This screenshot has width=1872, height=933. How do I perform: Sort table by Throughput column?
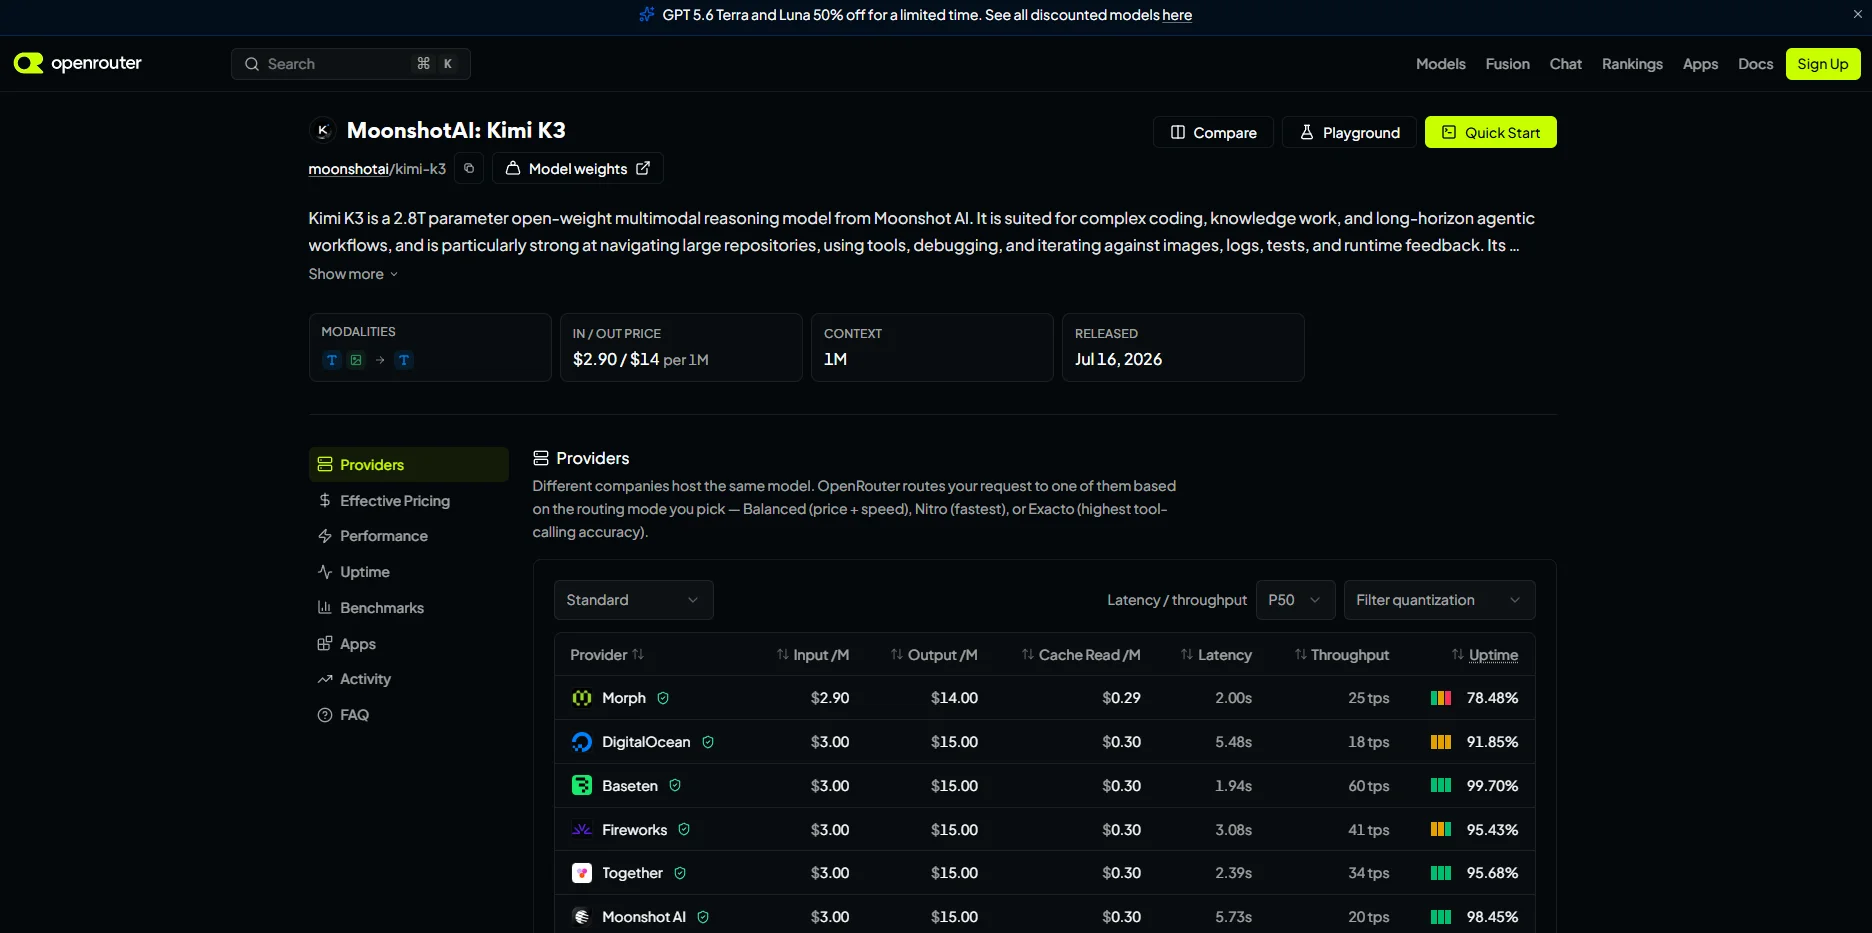click(x=1342, y=655)
